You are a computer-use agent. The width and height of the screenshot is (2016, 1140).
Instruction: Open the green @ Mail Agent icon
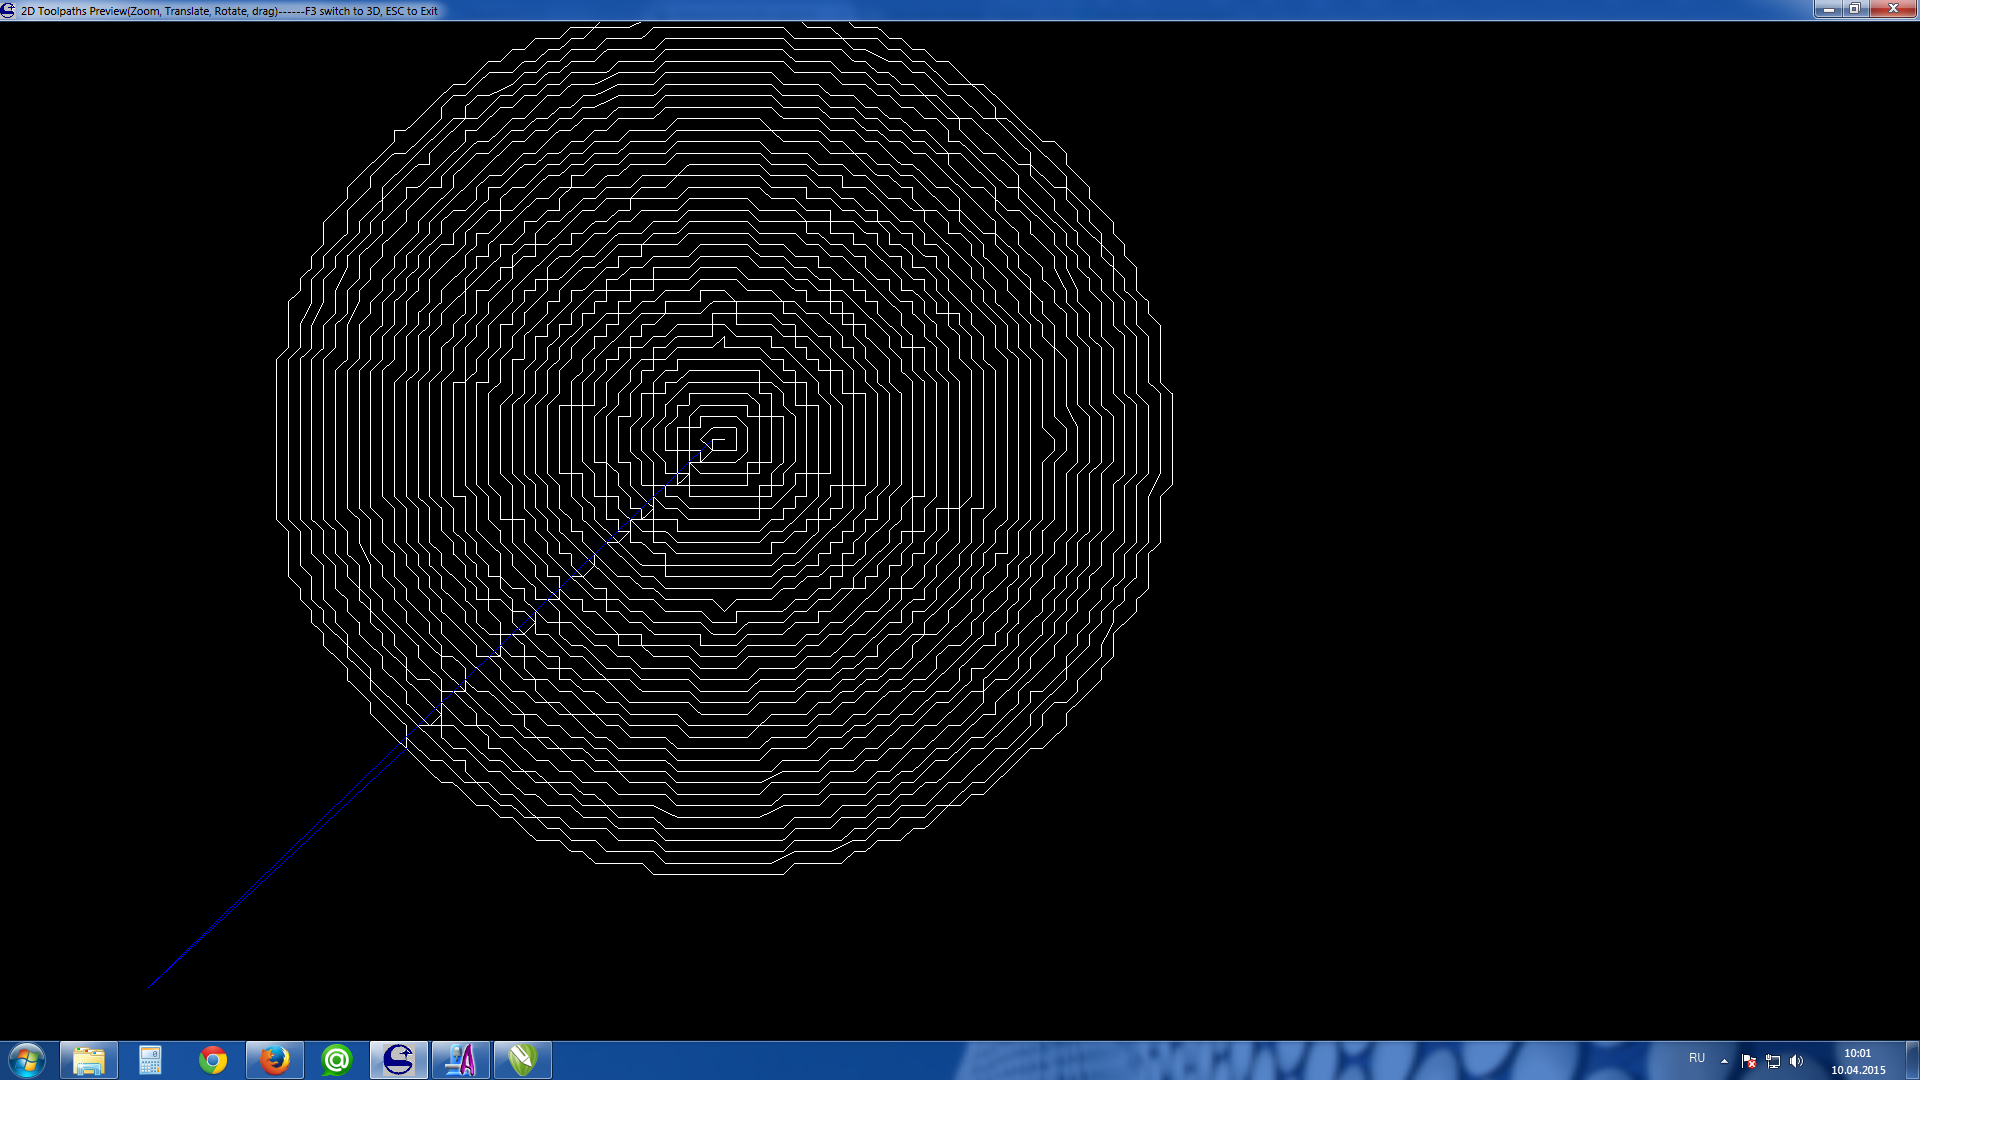[337, 1060]
